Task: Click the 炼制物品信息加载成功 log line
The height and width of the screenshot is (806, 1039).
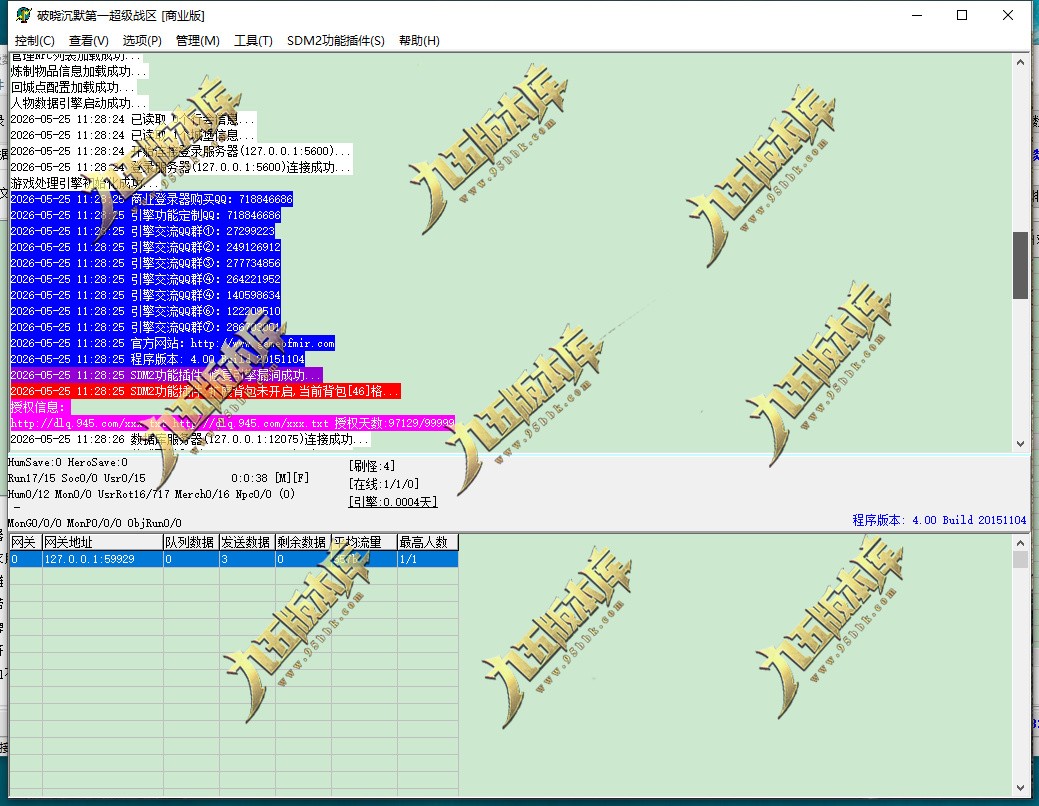Action: point(79,71)
